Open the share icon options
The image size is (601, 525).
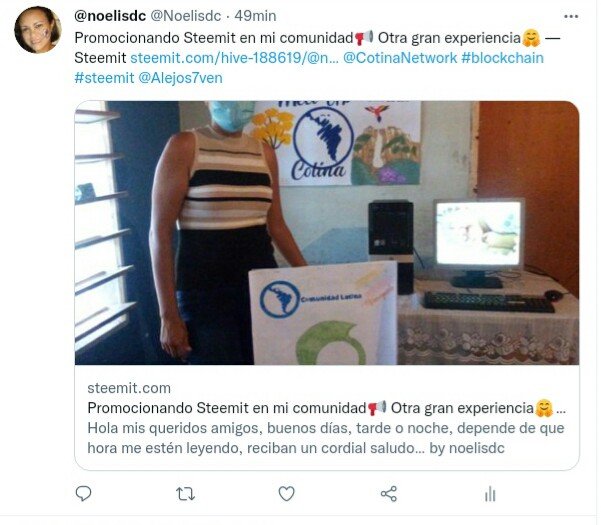[389, 494]
